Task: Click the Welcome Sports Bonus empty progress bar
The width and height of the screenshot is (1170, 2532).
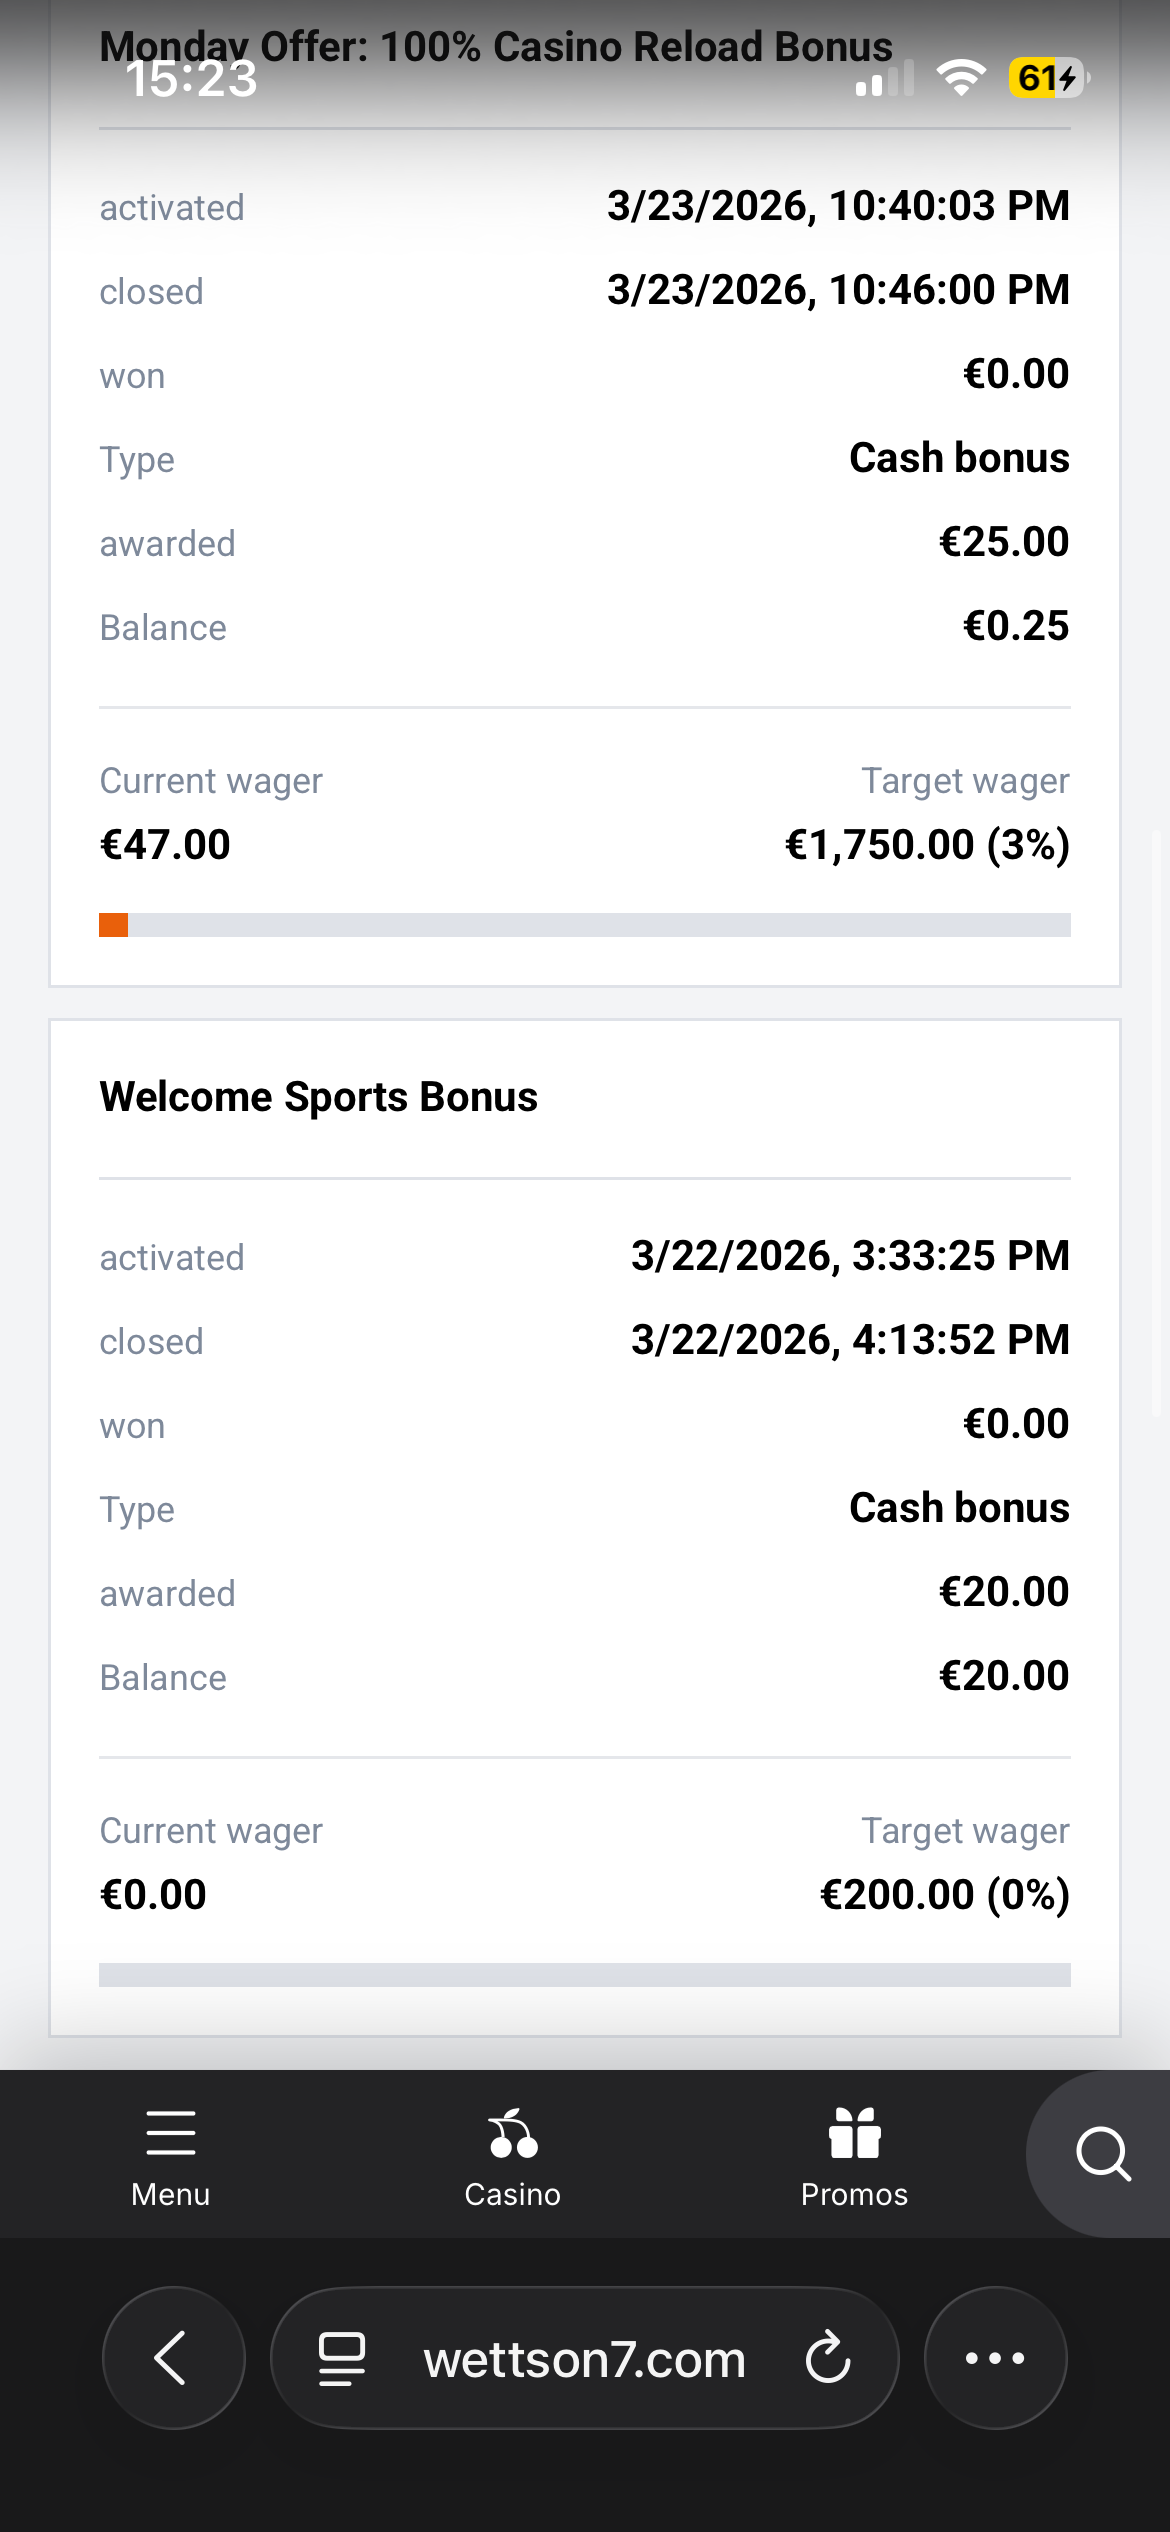Action: tap(584, 1975)
